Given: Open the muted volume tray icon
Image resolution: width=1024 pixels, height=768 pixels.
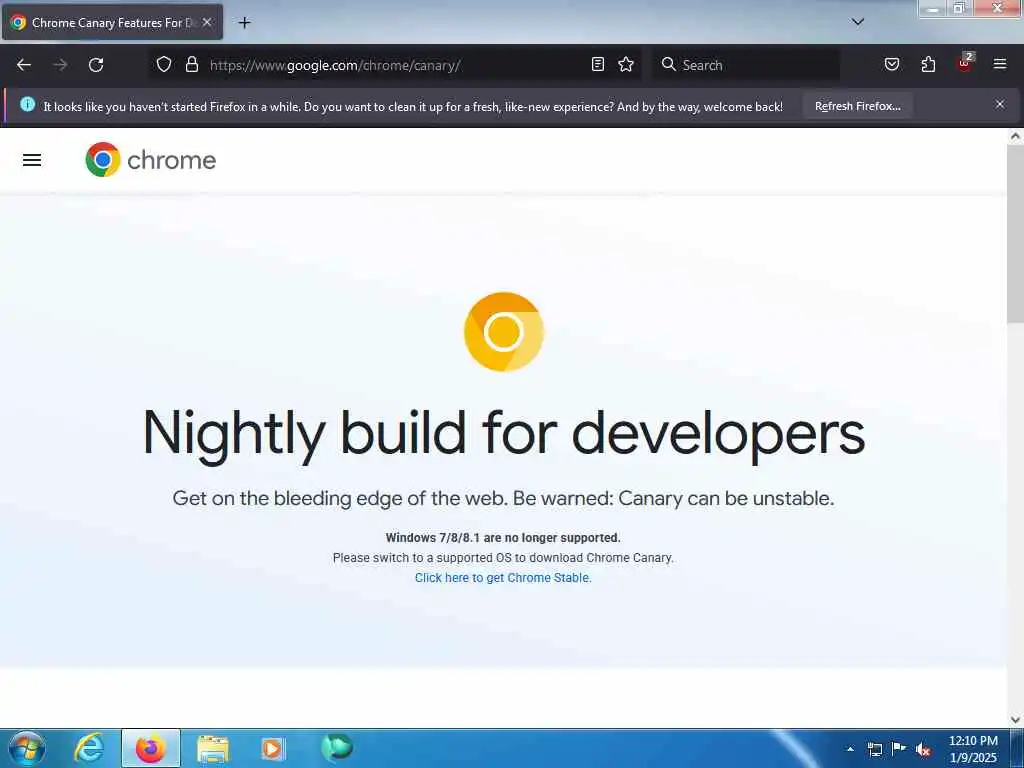Looking at the screenshot, I should click(x=923, y=750).
